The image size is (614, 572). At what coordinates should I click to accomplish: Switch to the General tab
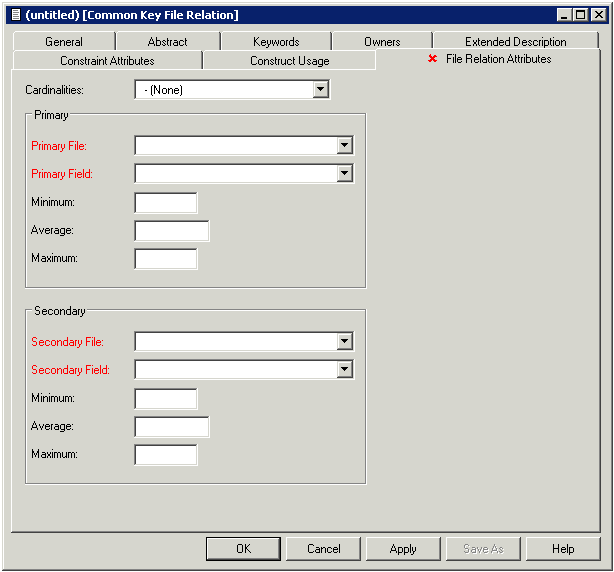pos(64,42)
